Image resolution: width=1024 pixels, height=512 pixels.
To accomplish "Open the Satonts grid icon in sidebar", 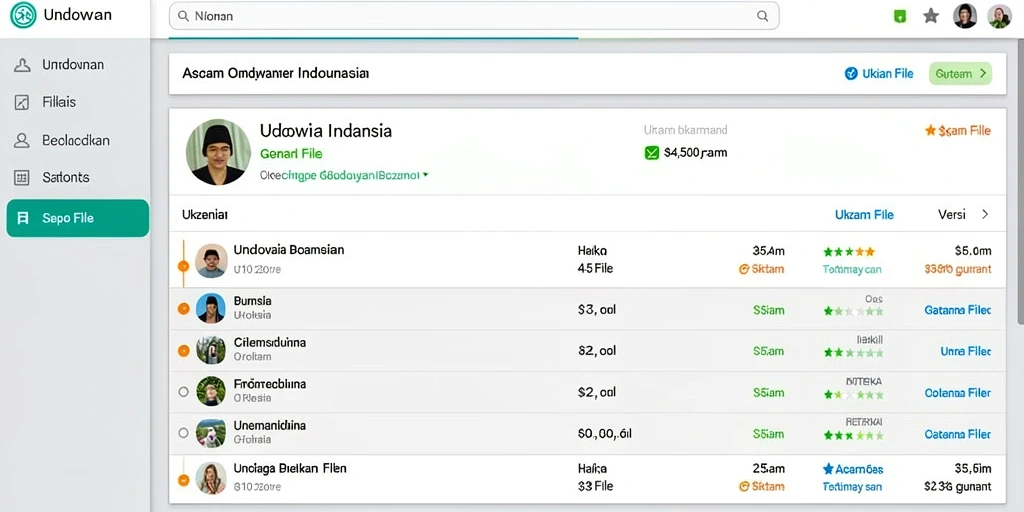I will coord(22,178).
